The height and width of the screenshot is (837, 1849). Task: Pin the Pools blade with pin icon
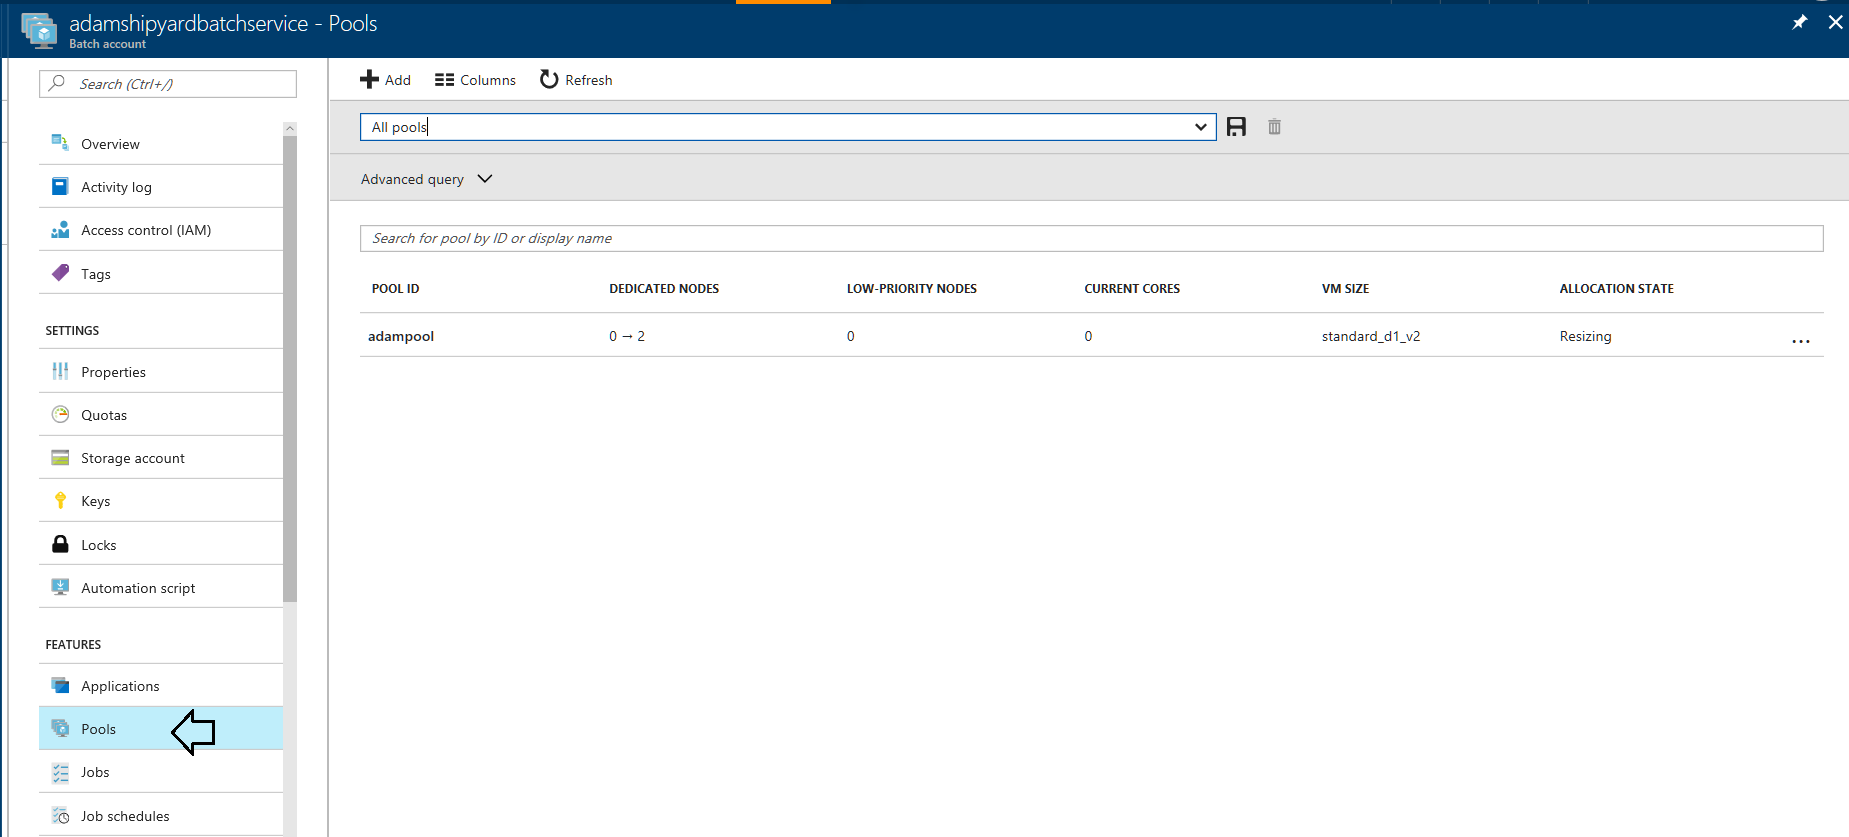(x=1799, y=22)
